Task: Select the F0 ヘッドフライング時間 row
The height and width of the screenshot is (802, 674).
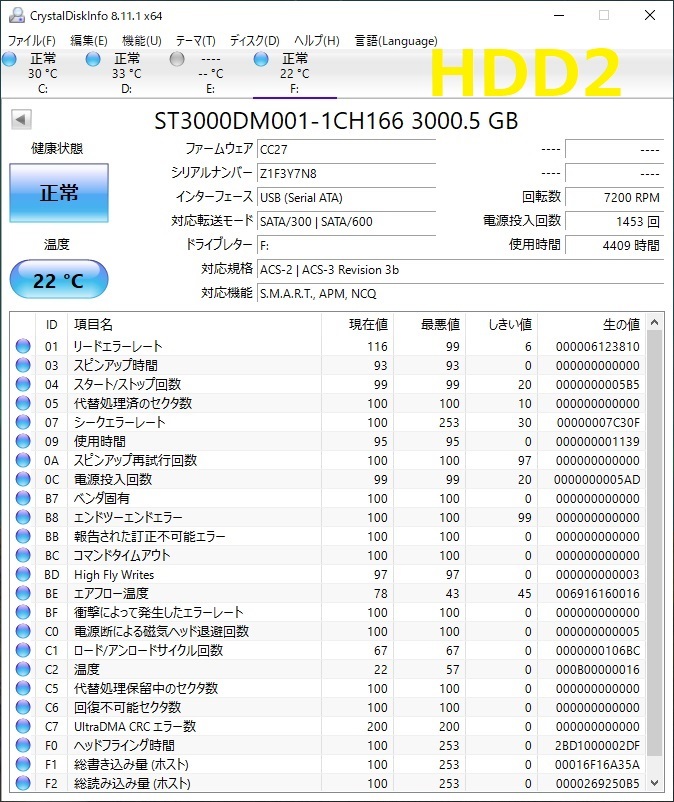Action: (328, 745)
